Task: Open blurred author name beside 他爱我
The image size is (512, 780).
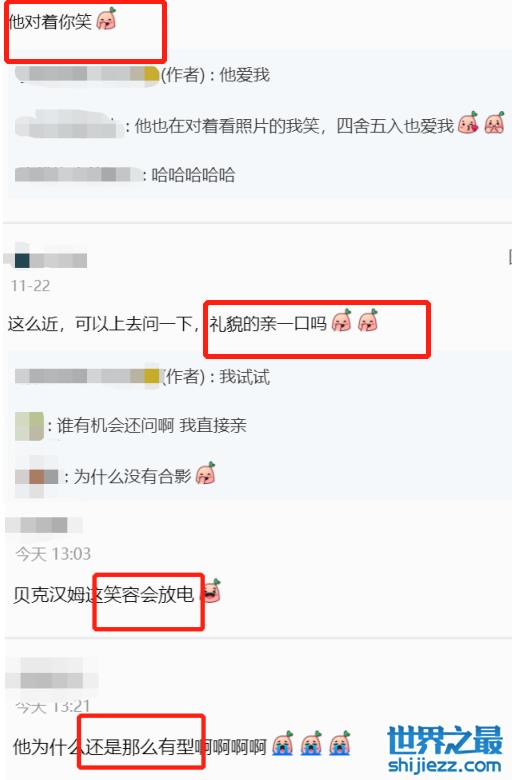Action: pos(87,74)
